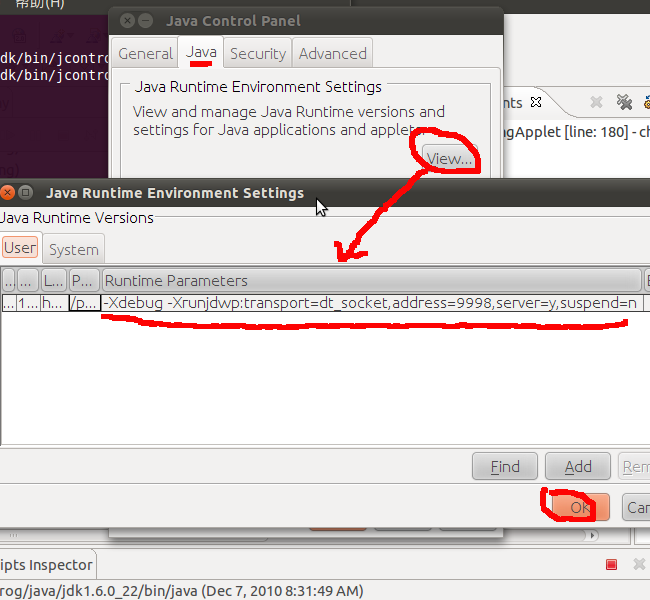Click the jdk1.6.0_22/bin/java console status text
The height and width of the screenshot is (600, 650).
(182, 590)
